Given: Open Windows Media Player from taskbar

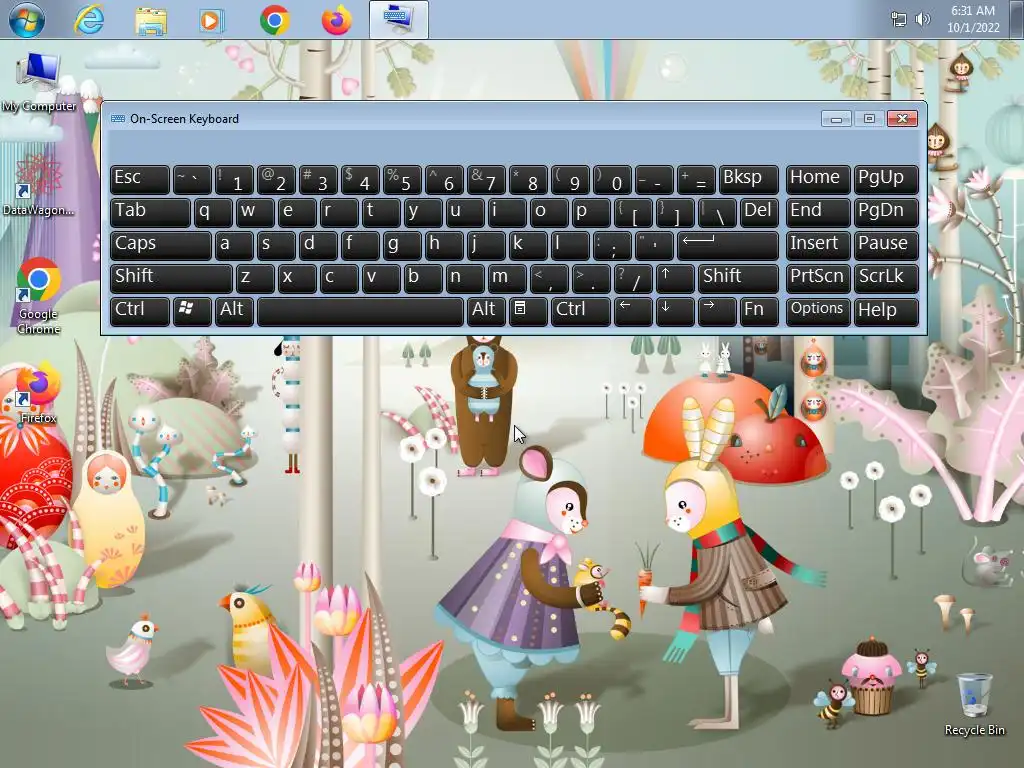Looking at the screenshot, I should (211, 20).
